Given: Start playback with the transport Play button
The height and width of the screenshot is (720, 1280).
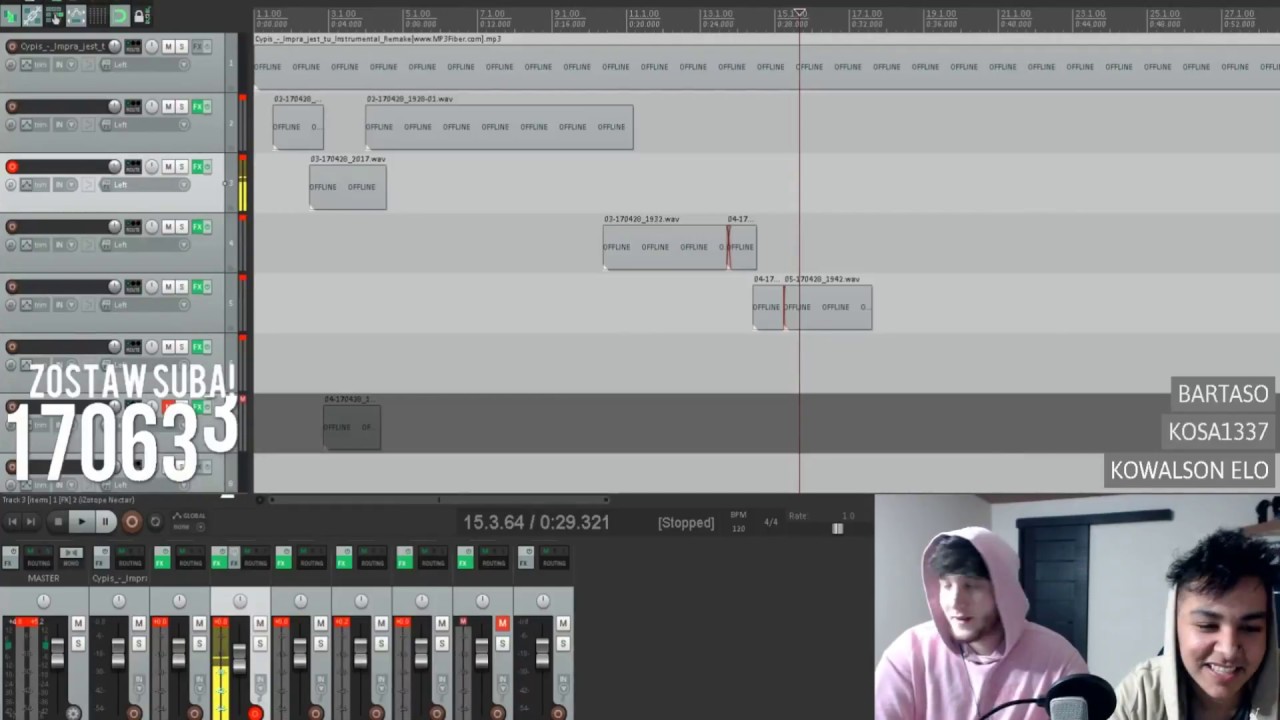Looking at the screenshot, I should click(81, 521).
